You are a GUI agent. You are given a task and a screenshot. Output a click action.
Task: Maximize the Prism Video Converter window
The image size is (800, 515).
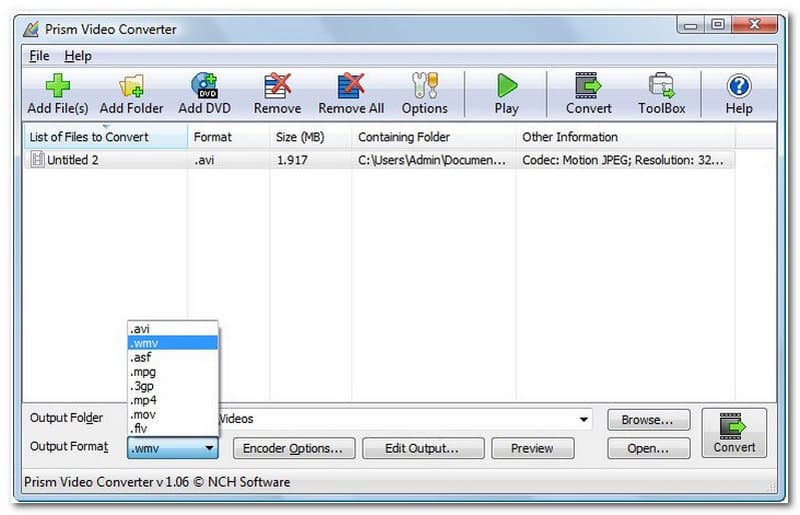tap(717, 24)
